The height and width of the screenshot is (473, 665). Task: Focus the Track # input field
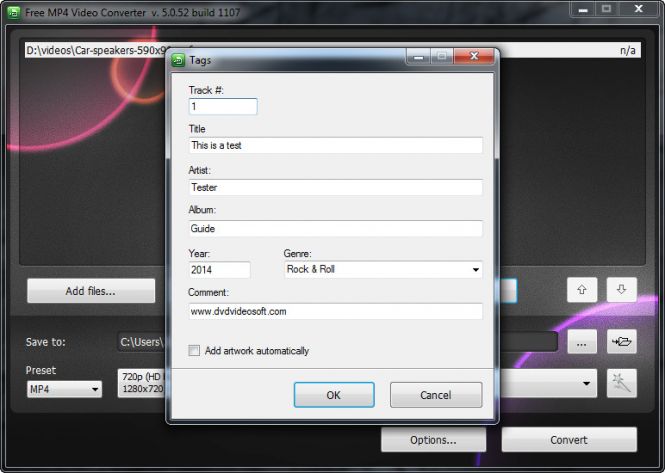pyautogui.click(x=223, y=106)
